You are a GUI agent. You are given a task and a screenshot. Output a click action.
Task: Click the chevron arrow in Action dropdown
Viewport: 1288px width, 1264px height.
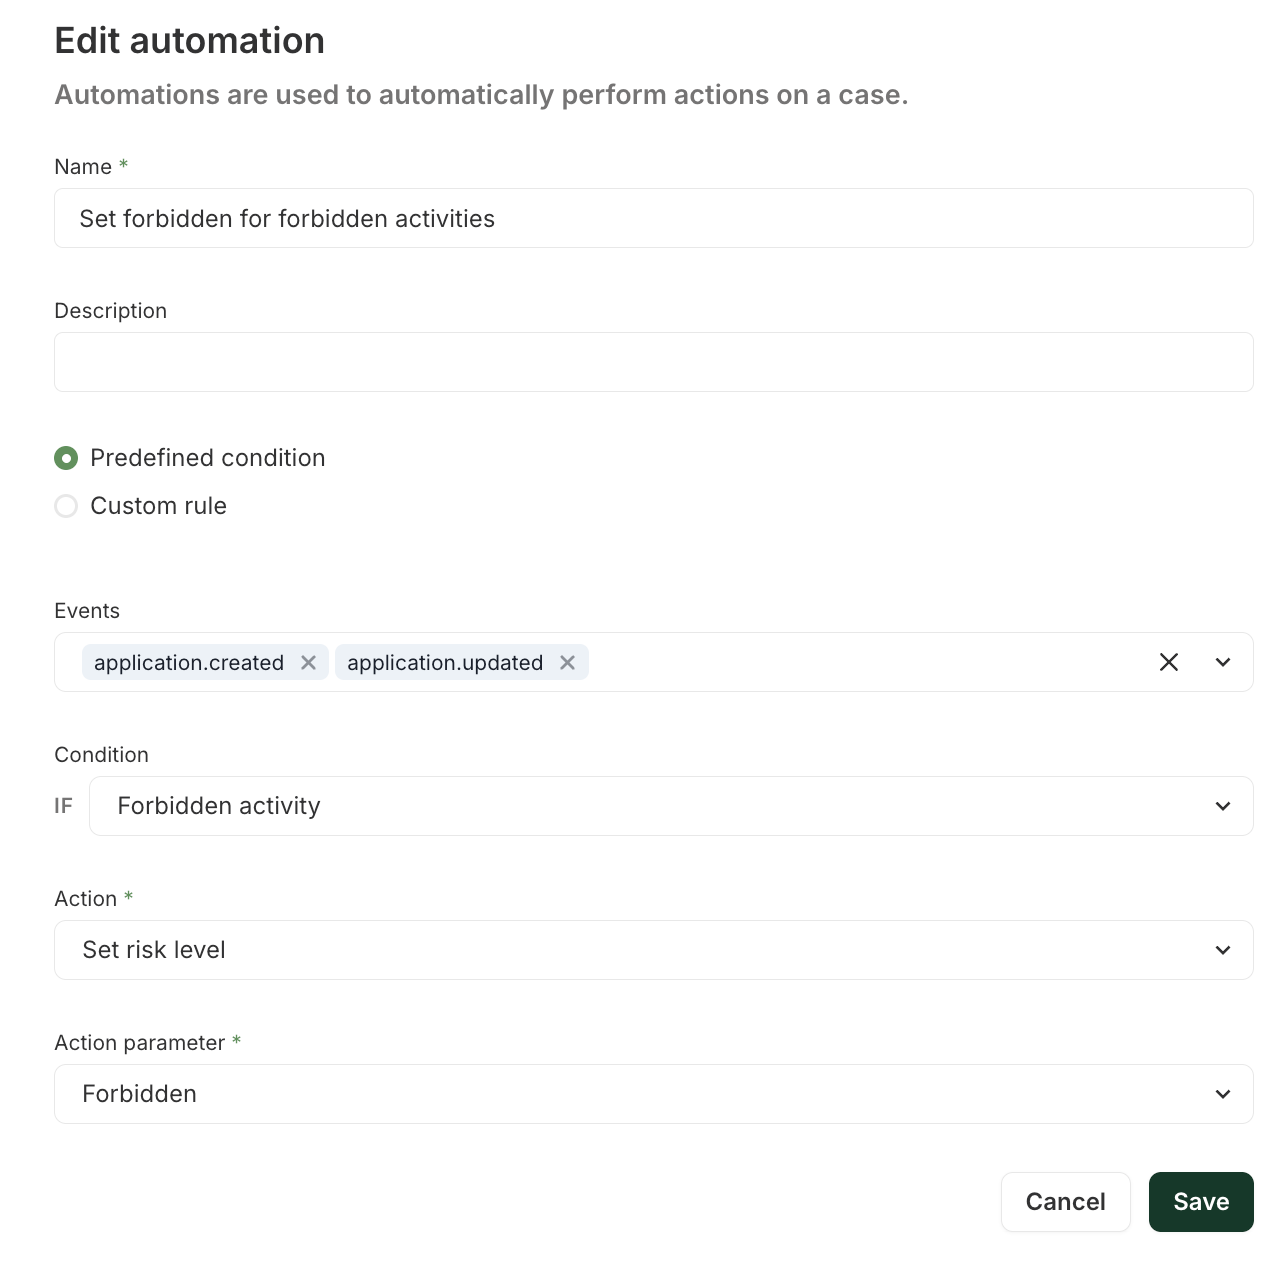click(x=1222, y=950)
